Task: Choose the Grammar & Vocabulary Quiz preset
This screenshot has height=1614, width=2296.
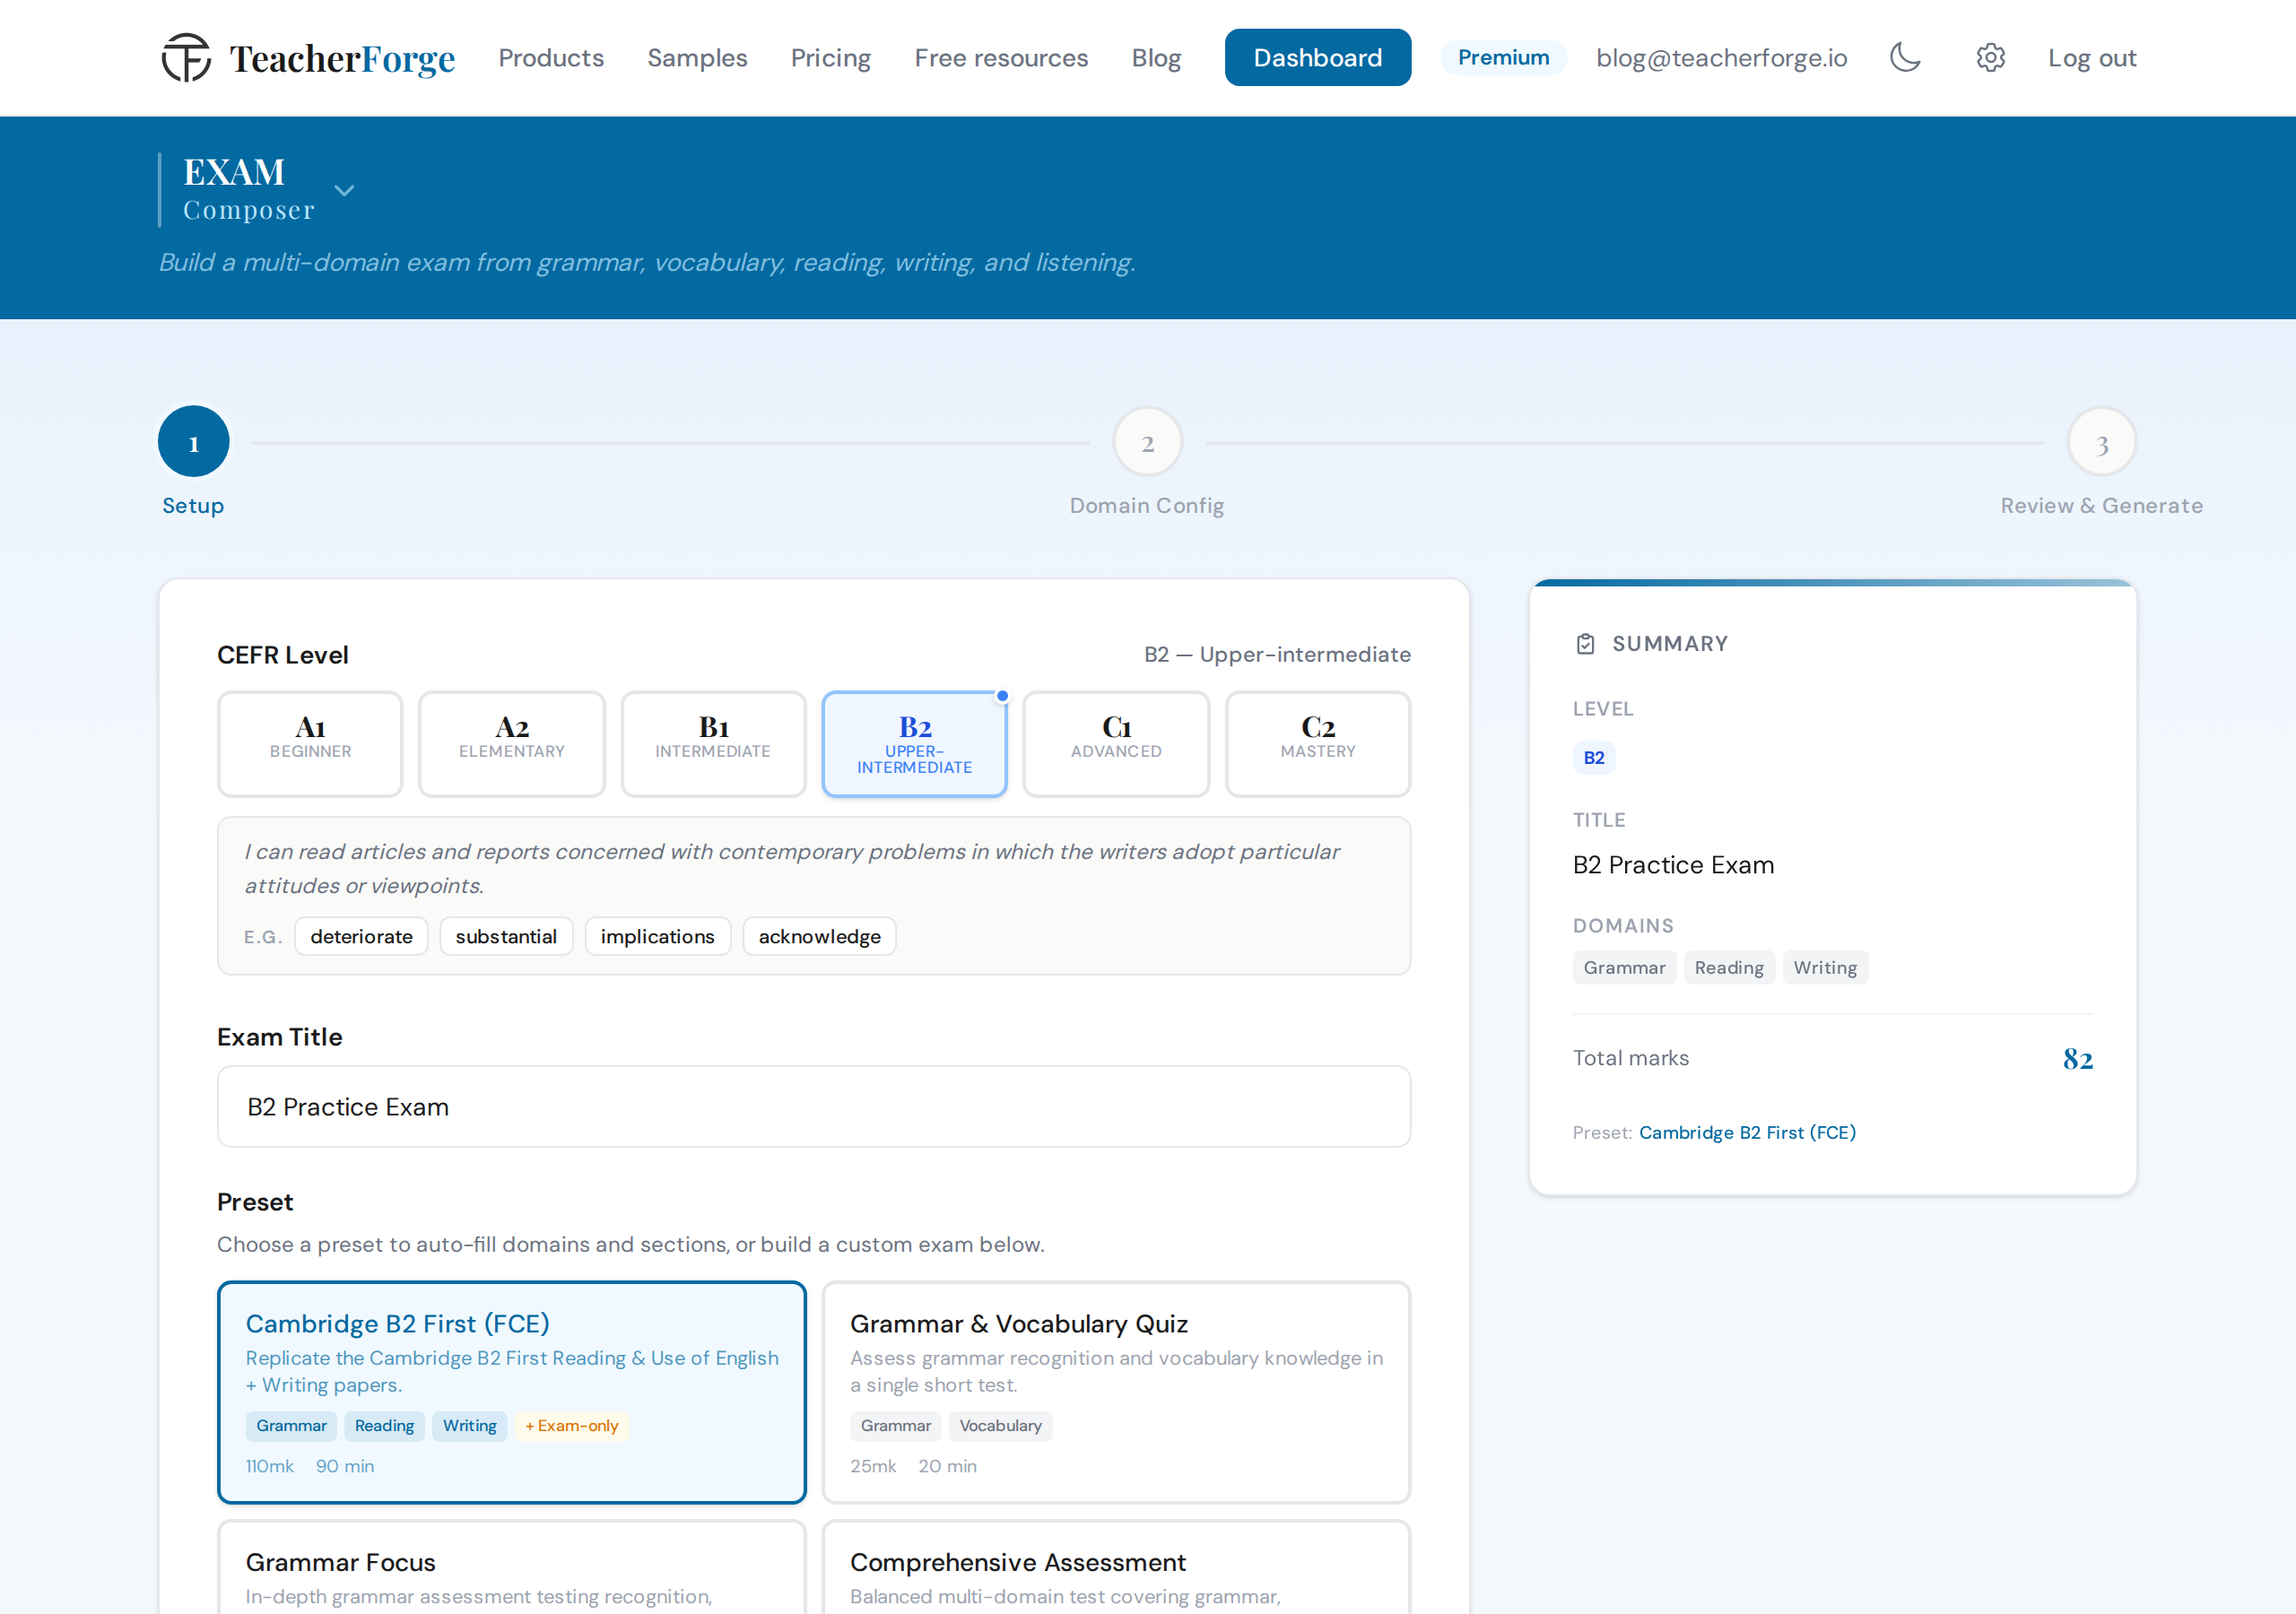Action: coord(1116,1392)
